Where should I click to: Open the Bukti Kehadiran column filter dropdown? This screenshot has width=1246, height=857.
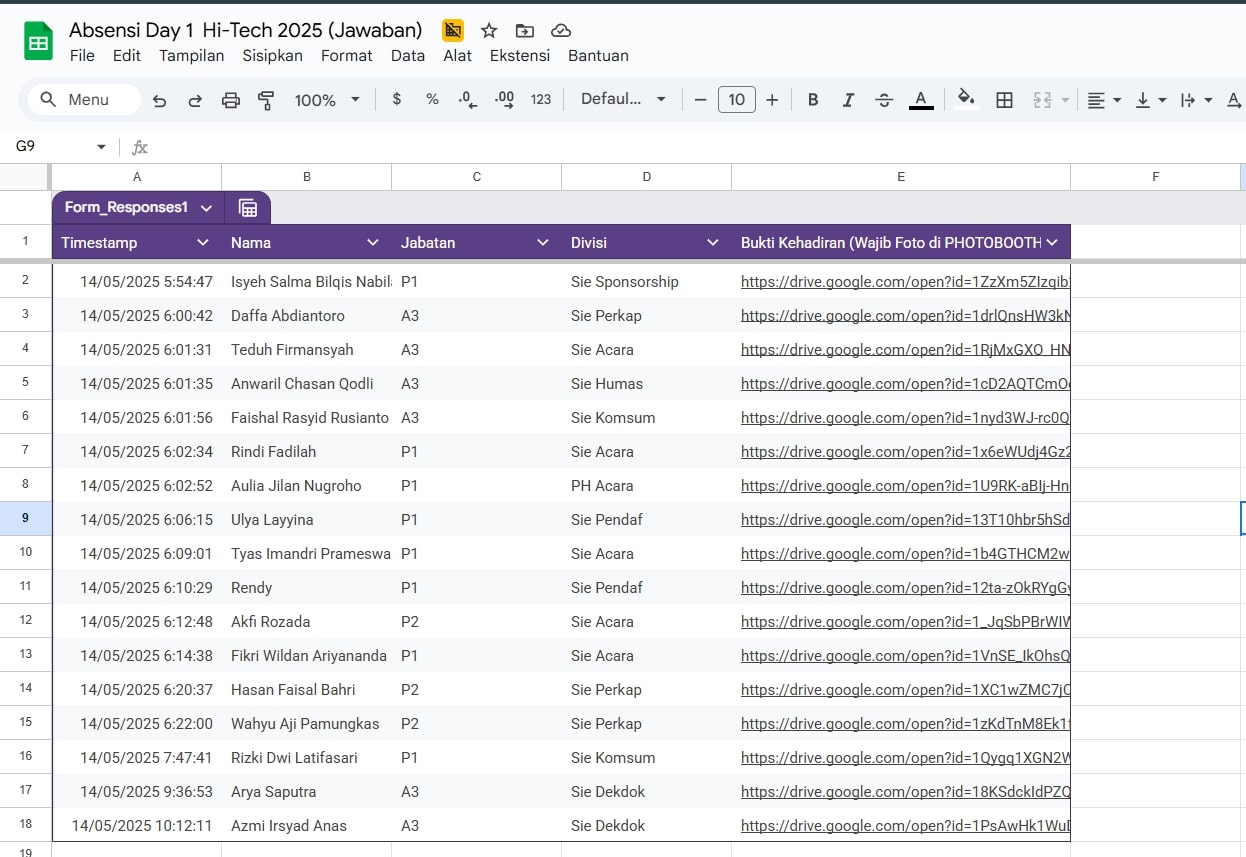pyautogui.click(x=1052, y=242)
